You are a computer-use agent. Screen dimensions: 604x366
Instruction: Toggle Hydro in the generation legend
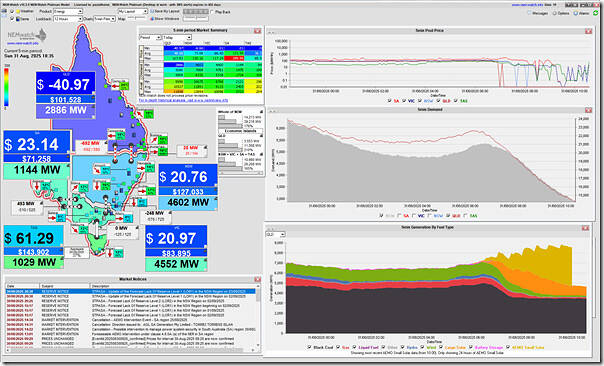(403, 348)
